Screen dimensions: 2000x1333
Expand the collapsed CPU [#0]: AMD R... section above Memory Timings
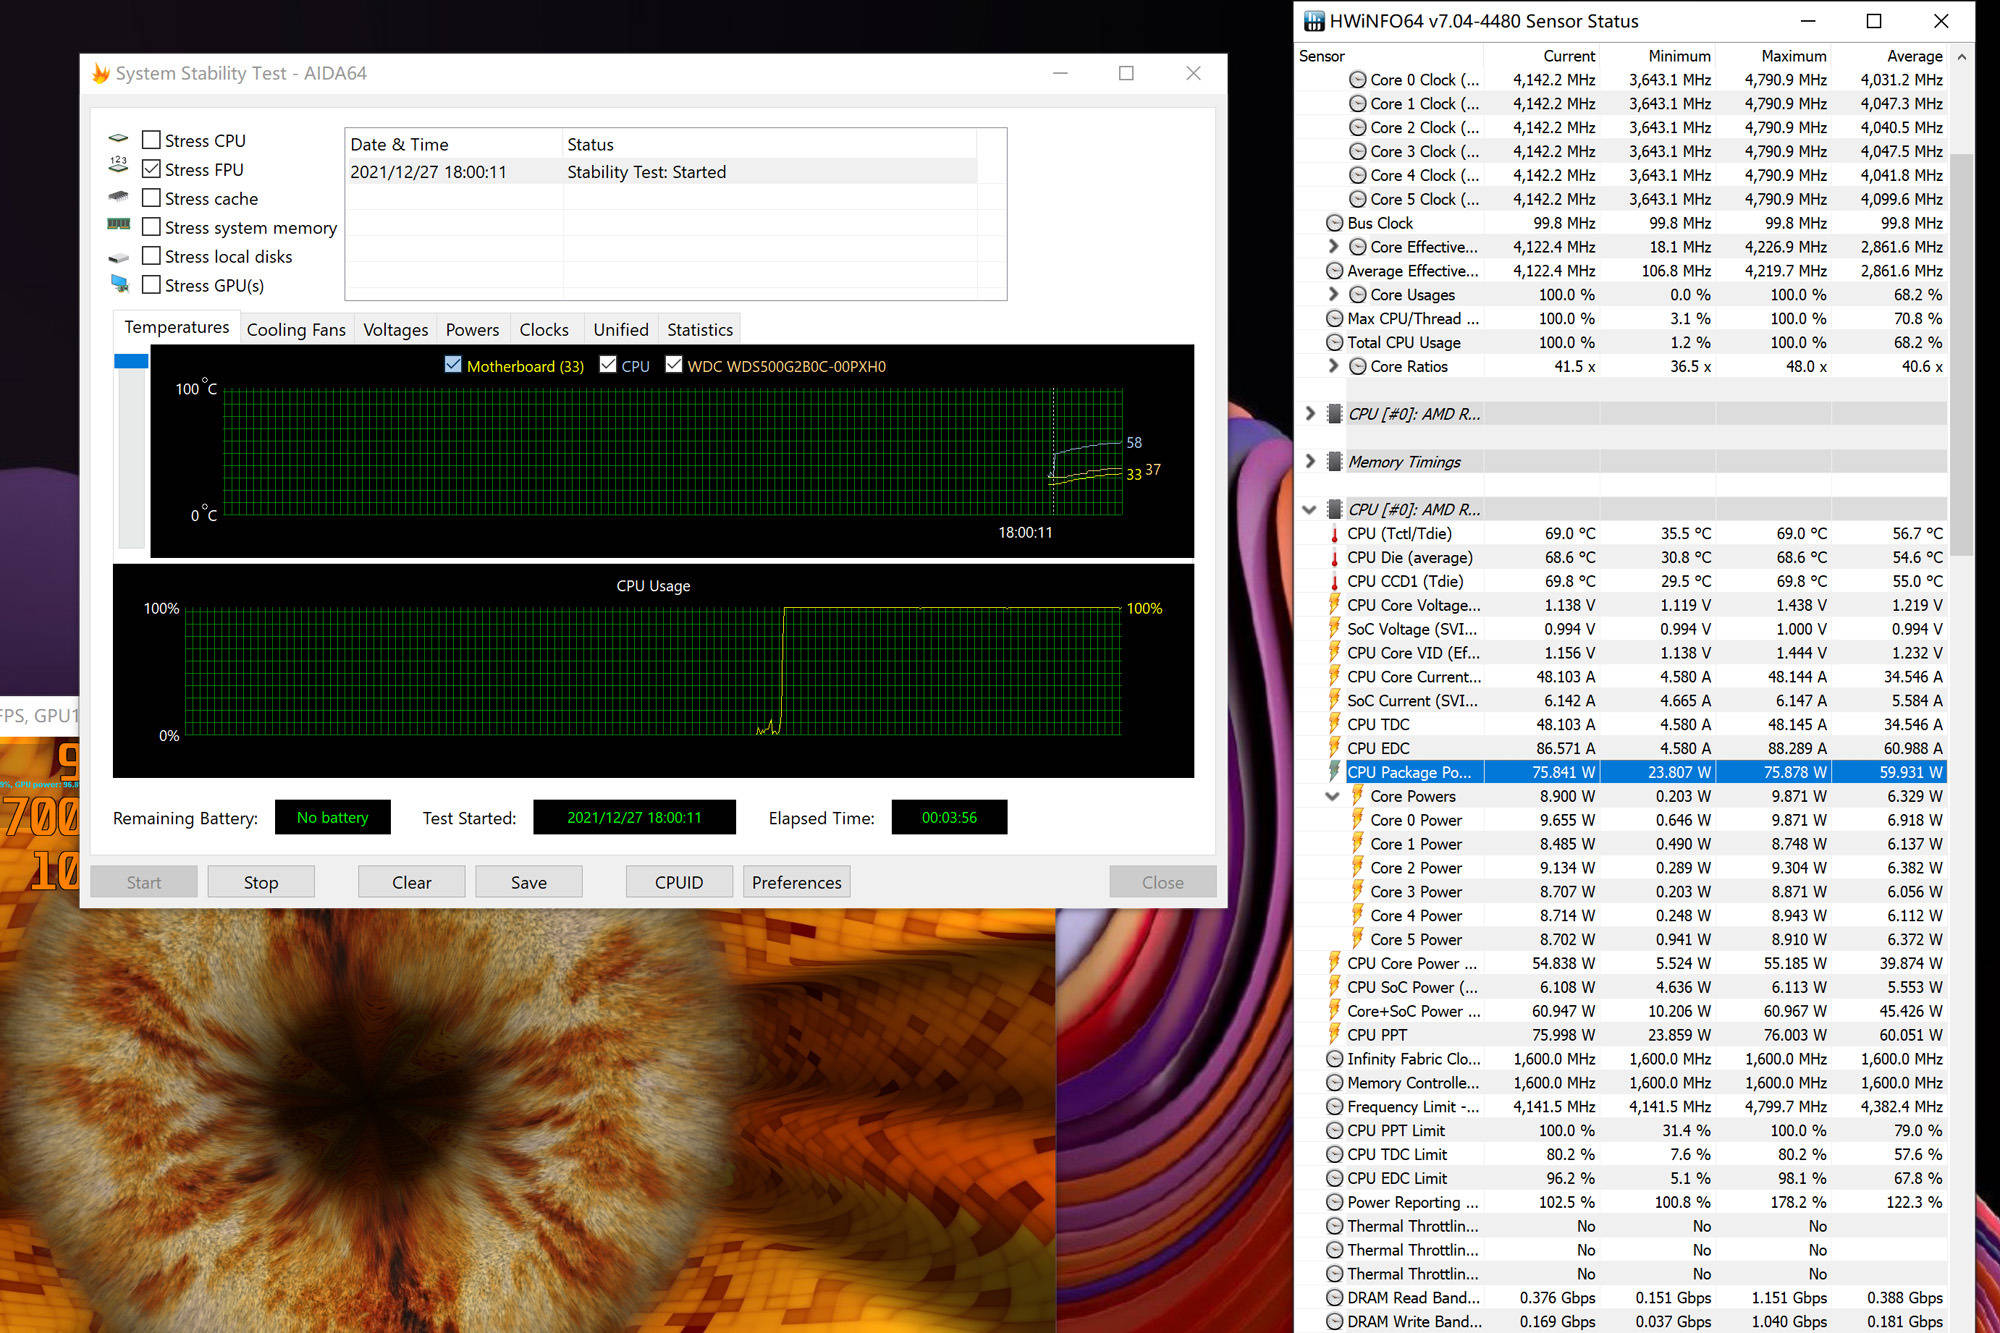[x=1310, y=413]
